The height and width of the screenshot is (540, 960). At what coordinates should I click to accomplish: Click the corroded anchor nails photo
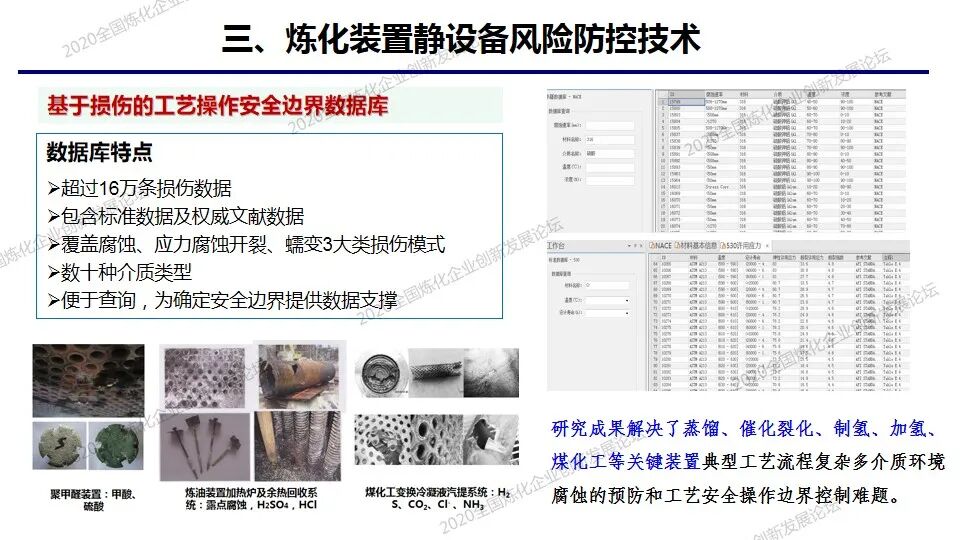(x=205, y=446)
